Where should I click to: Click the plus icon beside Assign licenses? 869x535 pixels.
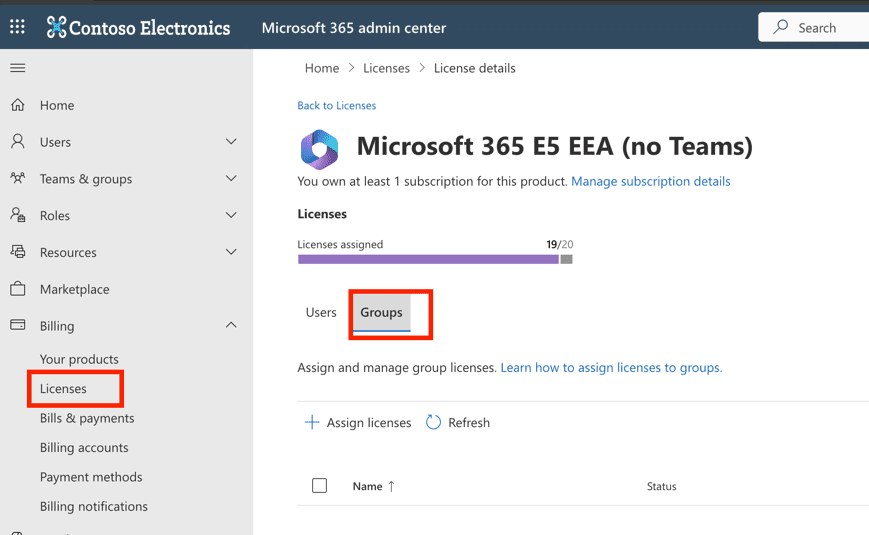[x=312, y=422]
